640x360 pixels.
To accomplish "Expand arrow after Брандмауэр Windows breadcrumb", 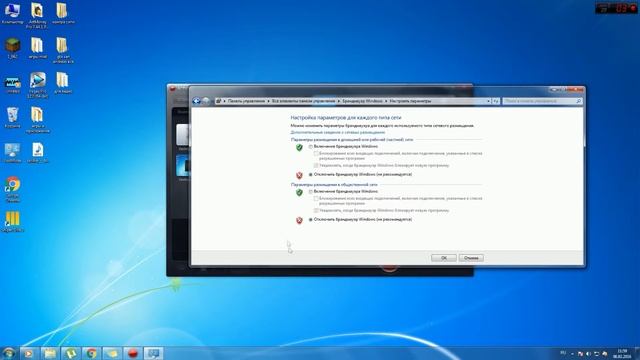I will coord(386,101).
